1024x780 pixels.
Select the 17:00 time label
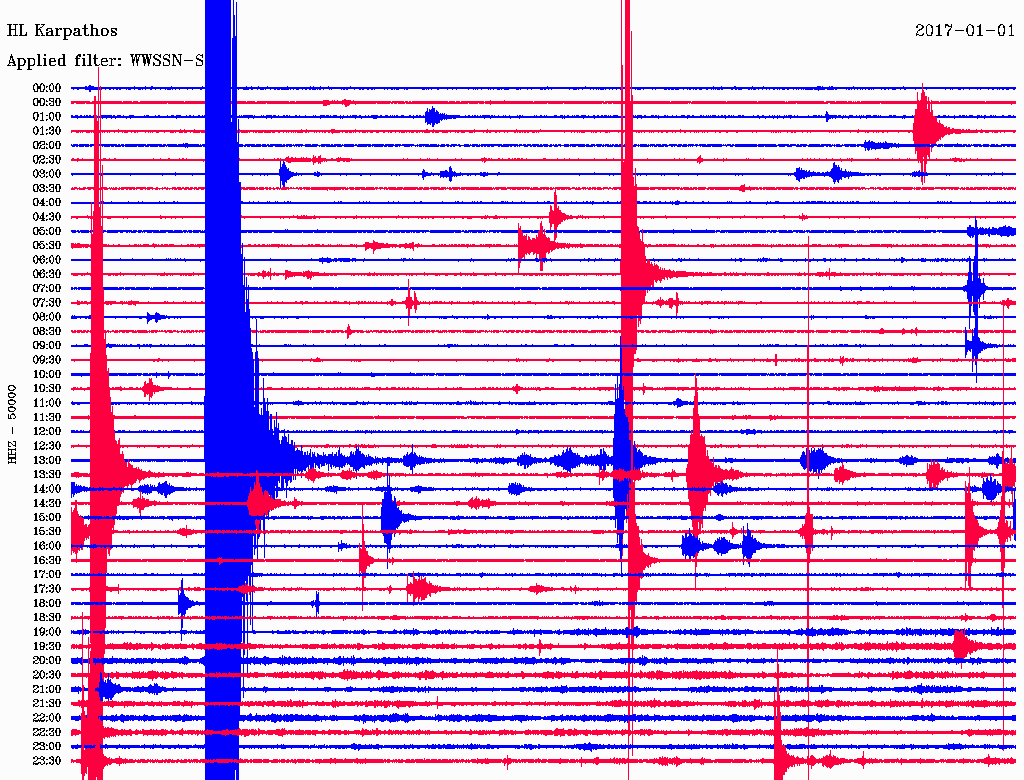[47, 574]
